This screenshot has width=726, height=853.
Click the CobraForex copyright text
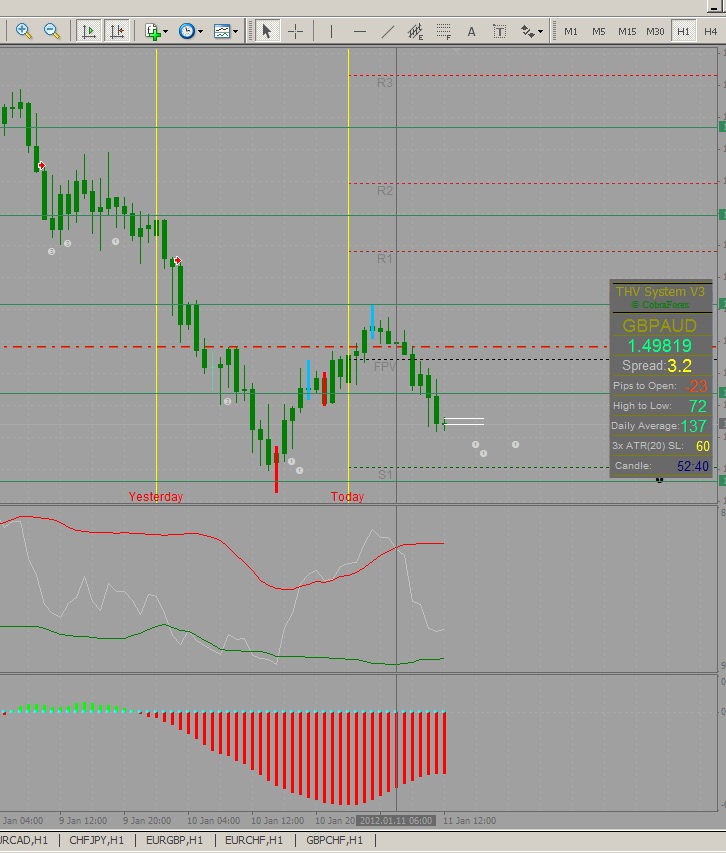pyautogui.click(x=660, y=305)
